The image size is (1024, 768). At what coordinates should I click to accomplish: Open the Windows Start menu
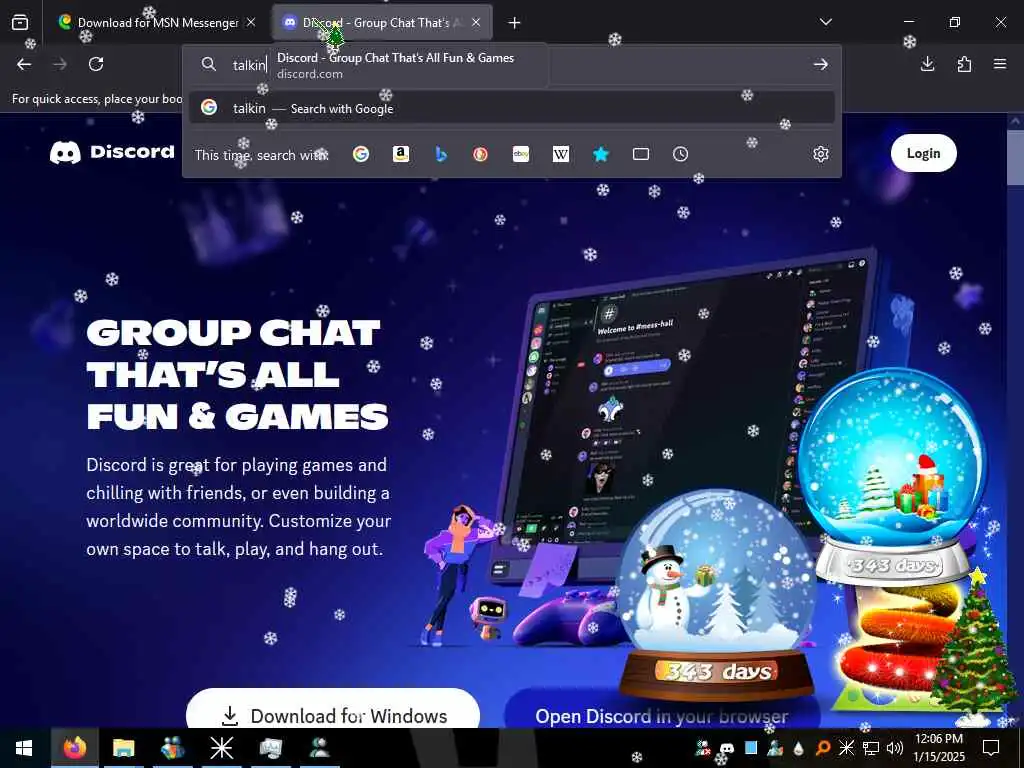click(x=24, y=748)
